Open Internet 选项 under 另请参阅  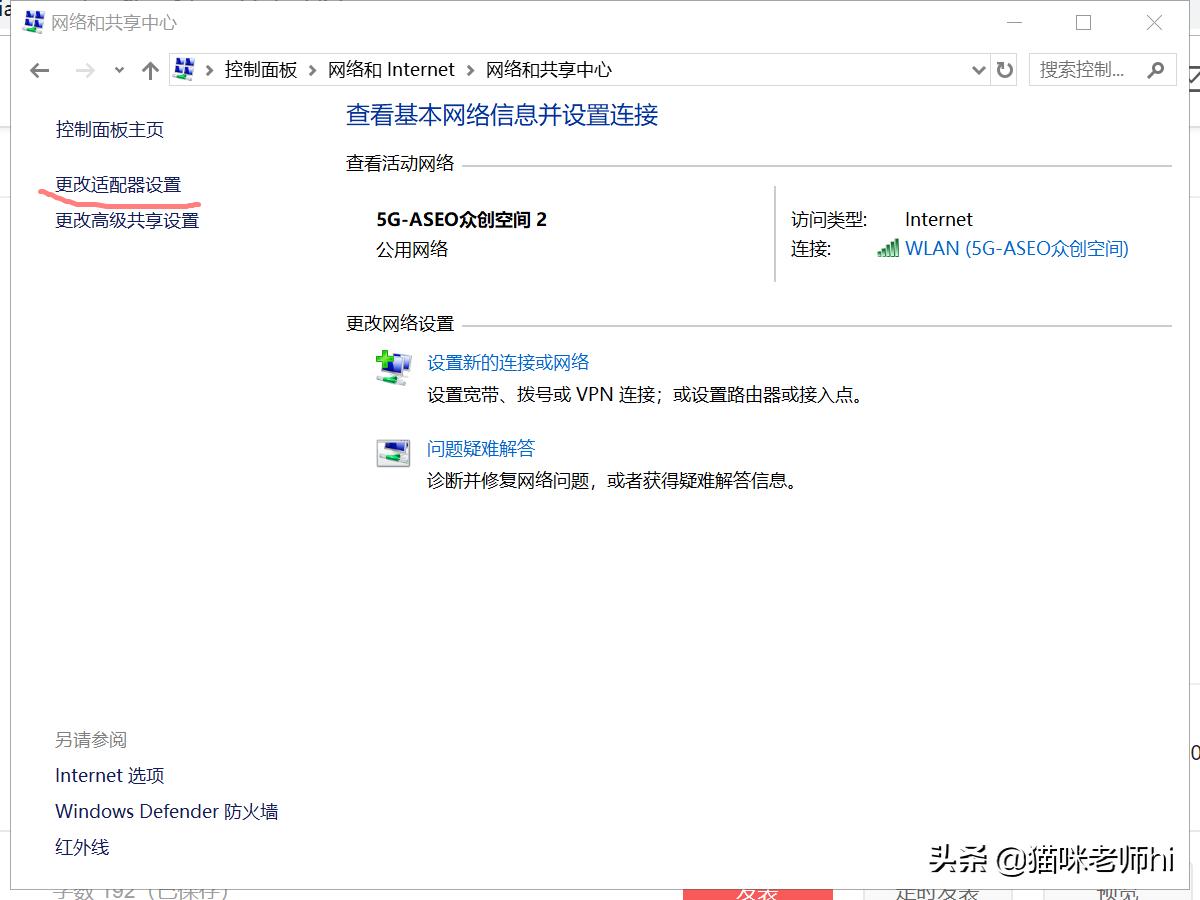click(109, 775)
